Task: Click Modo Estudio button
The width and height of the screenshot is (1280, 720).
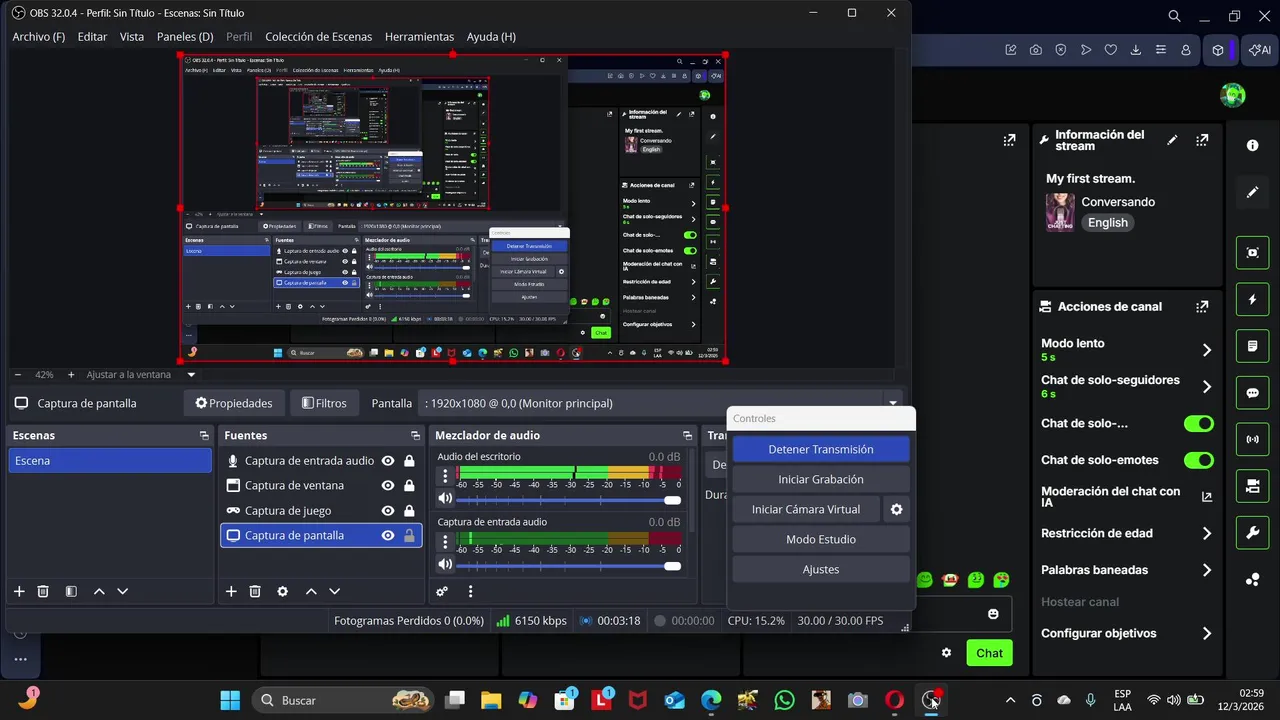Action: [x=821, y=539]
